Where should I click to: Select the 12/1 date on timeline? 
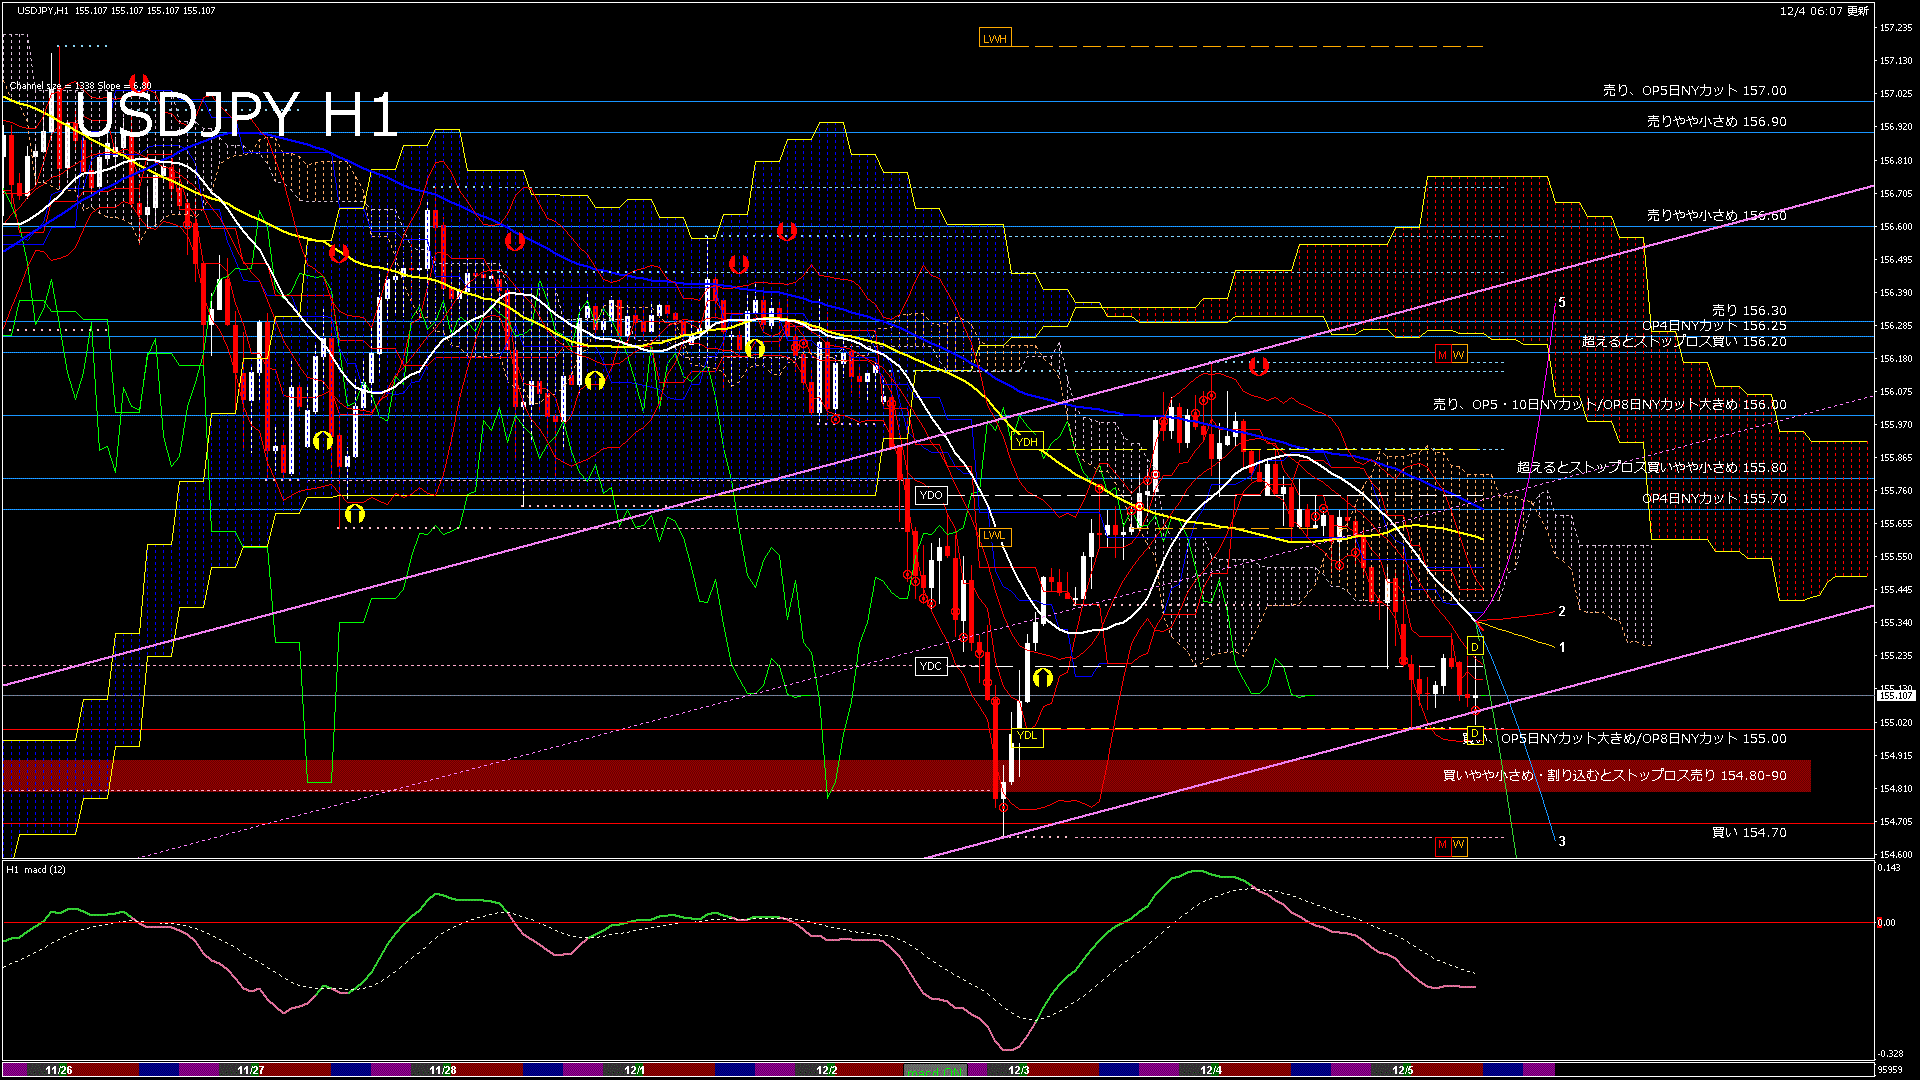pyautogui.click(x=634, y=1070)
